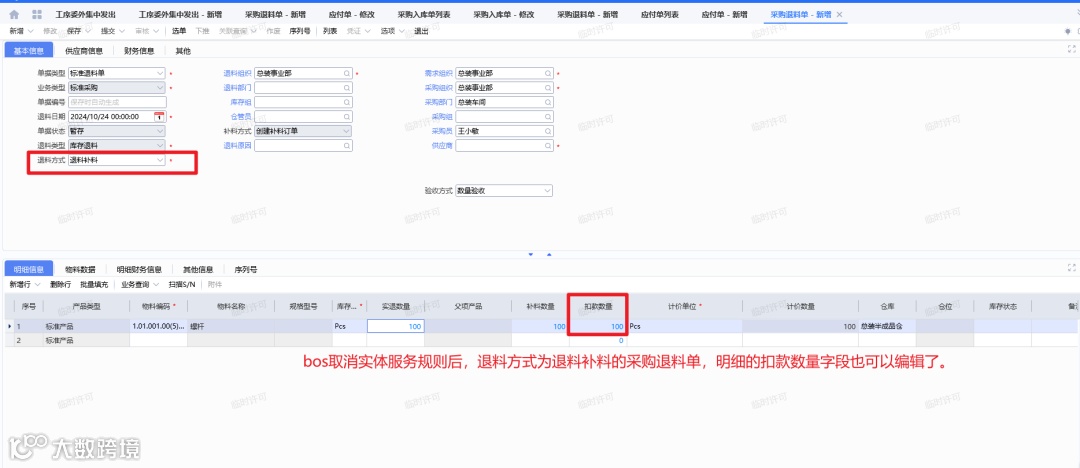The width and height of the screenshot is (1080, 468).
Task: Click the 删除行 button
Action: [61, 284]
